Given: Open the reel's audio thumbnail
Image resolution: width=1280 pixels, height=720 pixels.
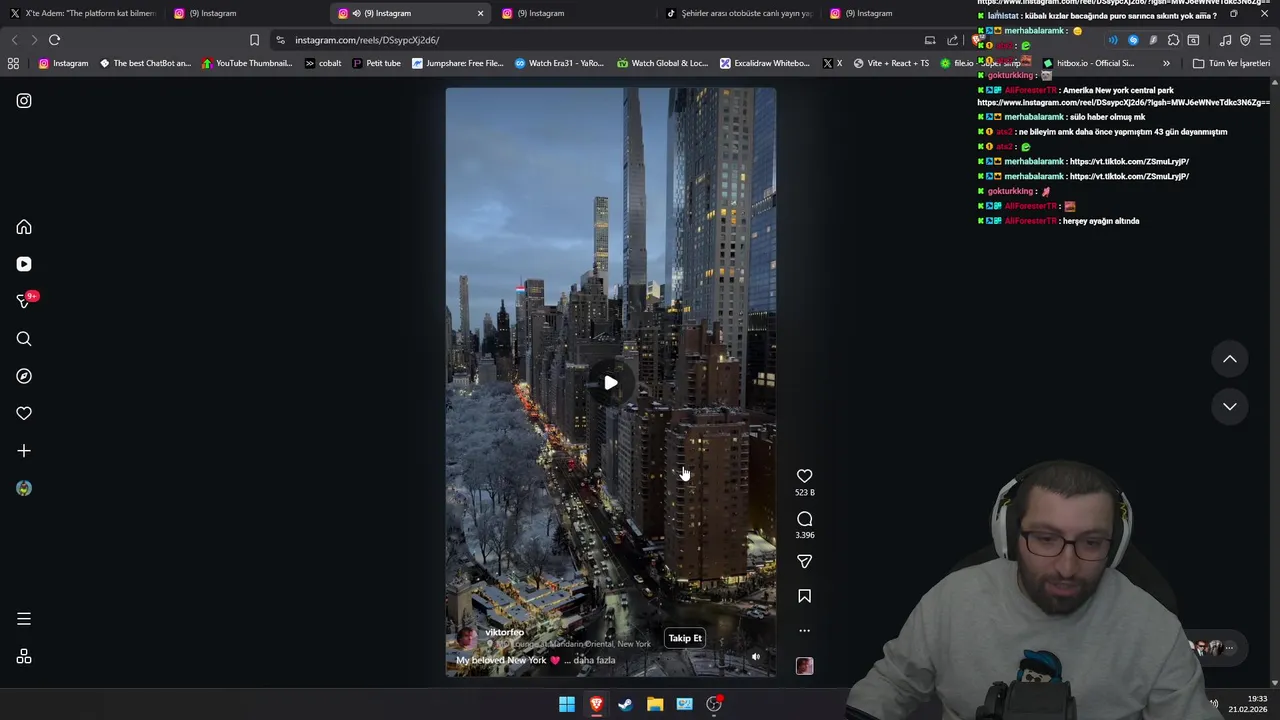Looking at the screenshot, I should 804,666.
